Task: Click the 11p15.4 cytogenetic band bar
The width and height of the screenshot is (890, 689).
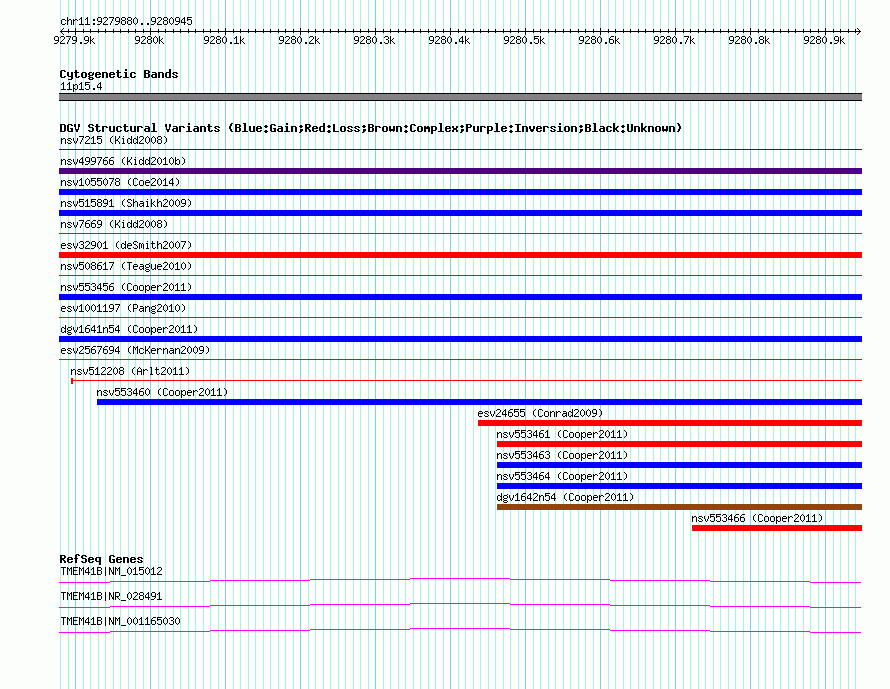Action: point(460,97)
